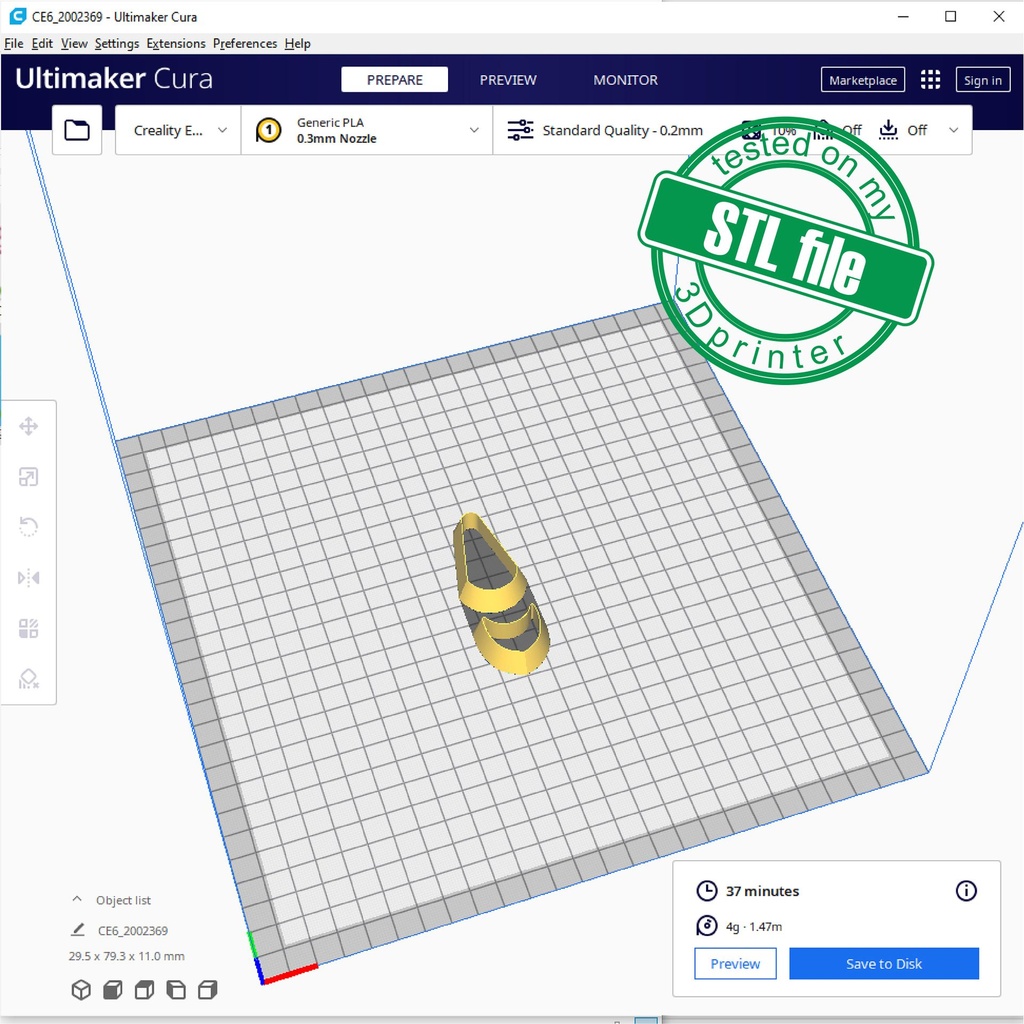Image resolution: width=1024 pixels, height=1024 pixels.
Task: Open the Generic PLA material dropdown
Action: click(367, 130)
